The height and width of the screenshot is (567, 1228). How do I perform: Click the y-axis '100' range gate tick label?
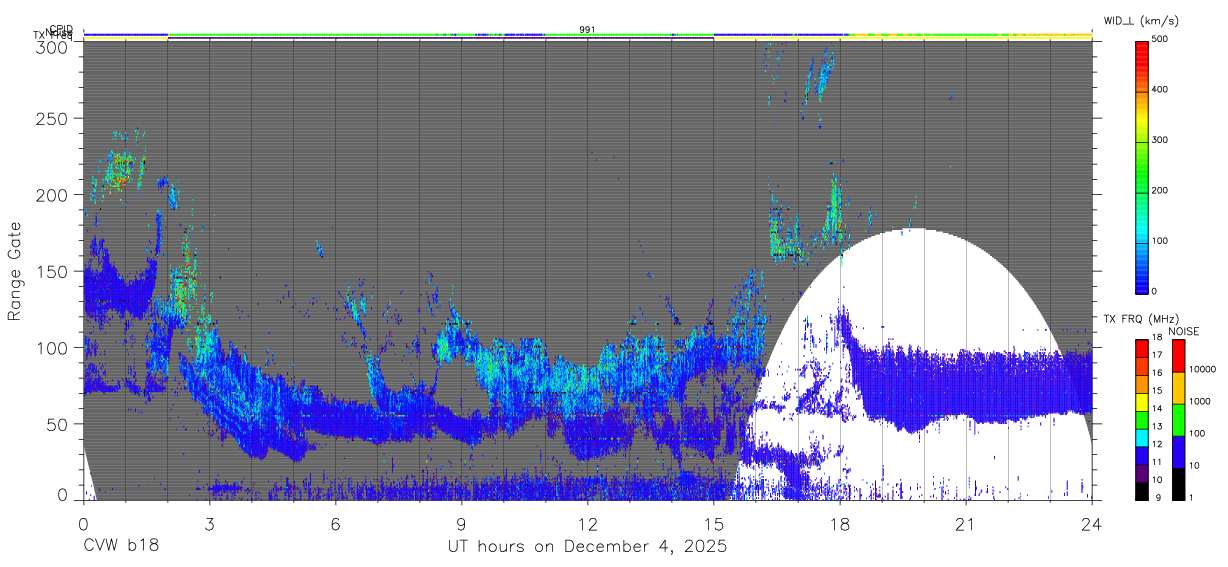pyautogui.click(x=54, y=347)
